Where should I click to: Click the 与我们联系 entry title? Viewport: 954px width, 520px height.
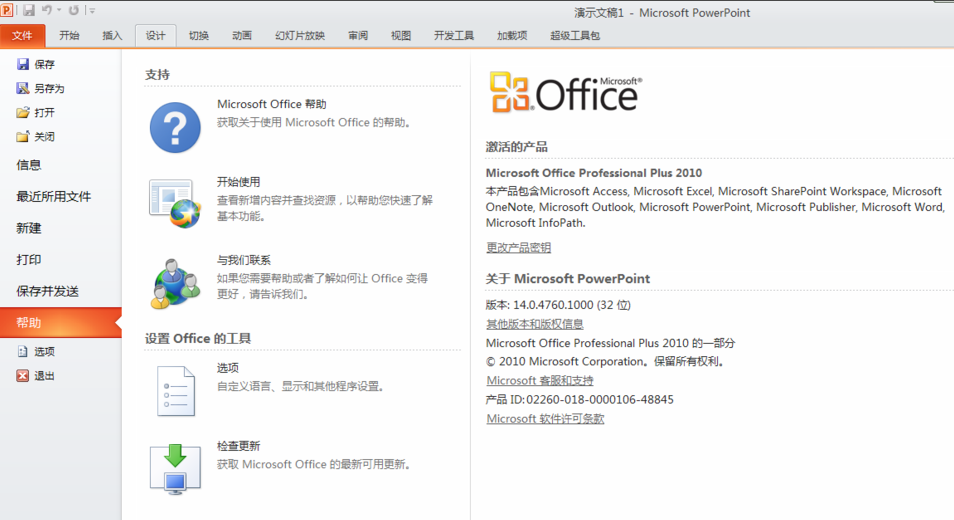pos(244,260)
